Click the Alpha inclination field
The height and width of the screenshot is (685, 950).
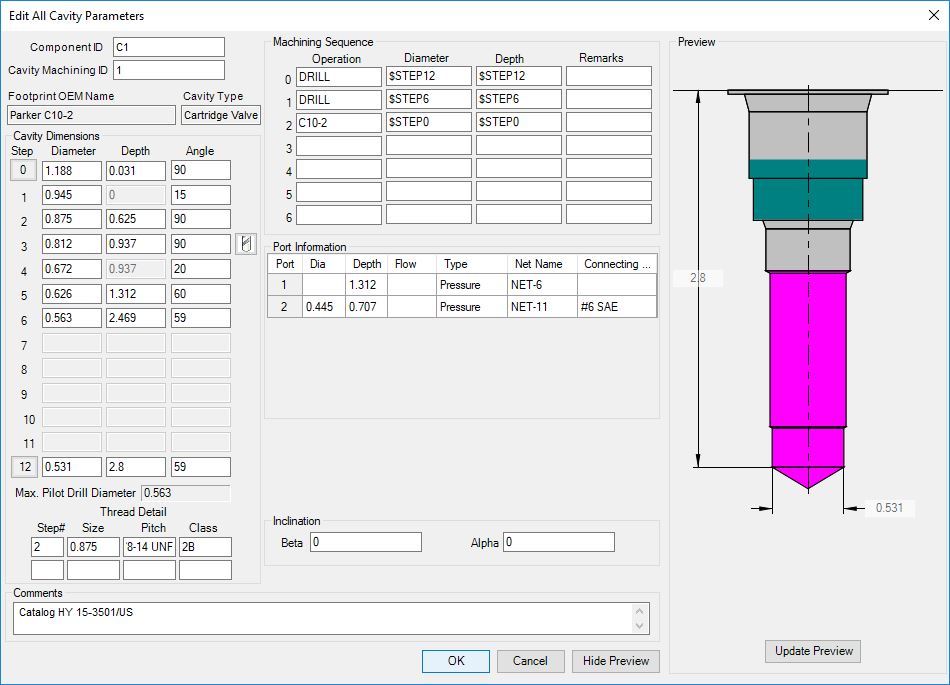558,542
